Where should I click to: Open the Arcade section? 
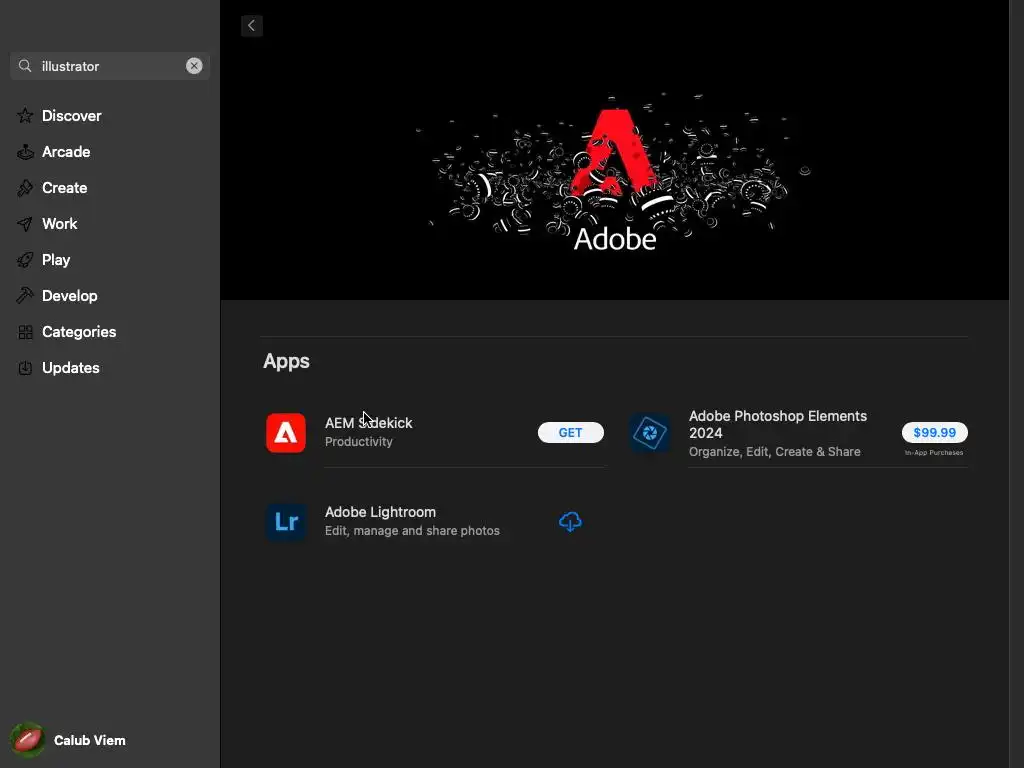click(x=66, y=152)
